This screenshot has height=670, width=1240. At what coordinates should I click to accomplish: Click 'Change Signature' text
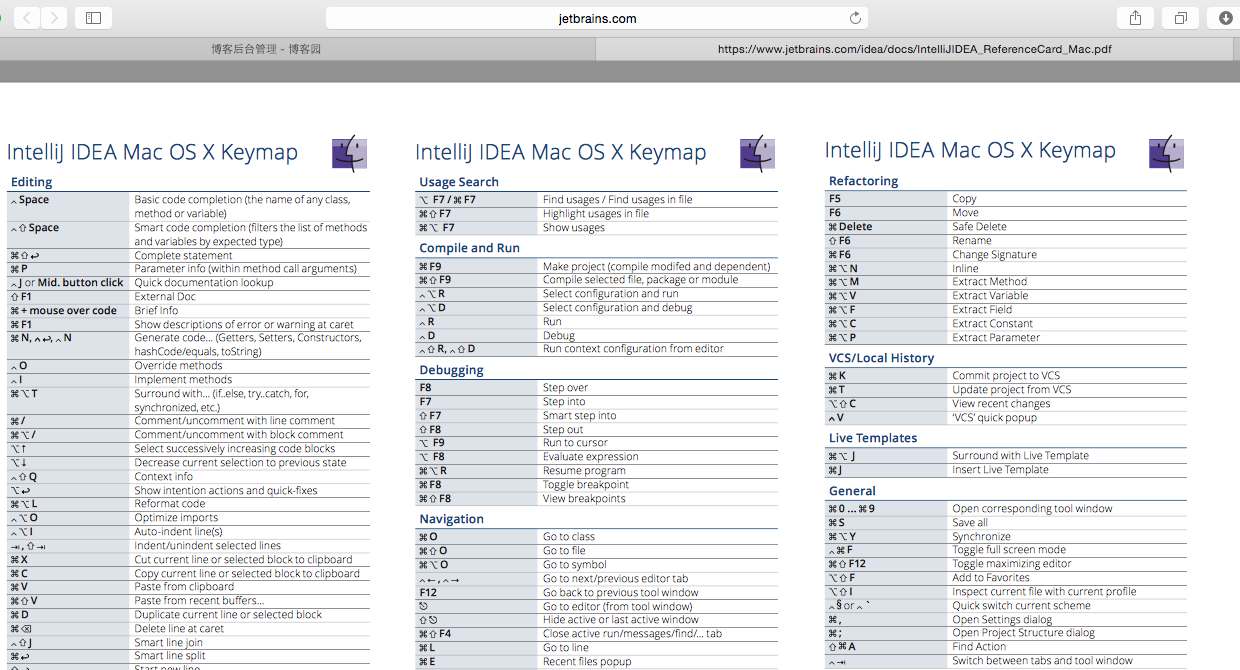click(x=994, y=255)
